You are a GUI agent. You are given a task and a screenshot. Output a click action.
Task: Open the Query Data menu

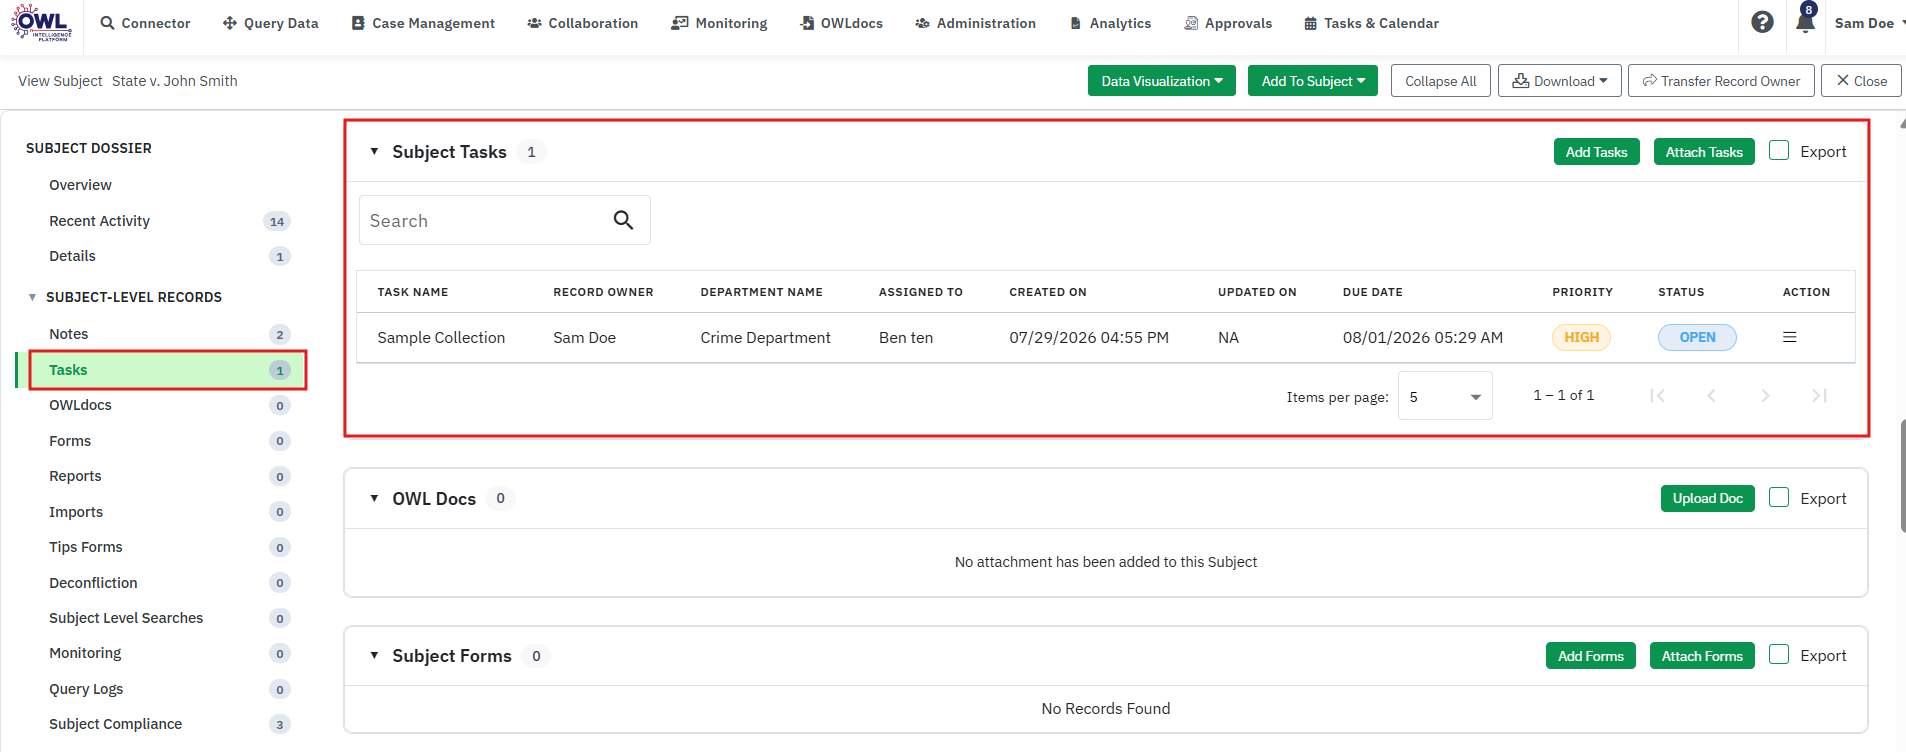coord(270,23)
